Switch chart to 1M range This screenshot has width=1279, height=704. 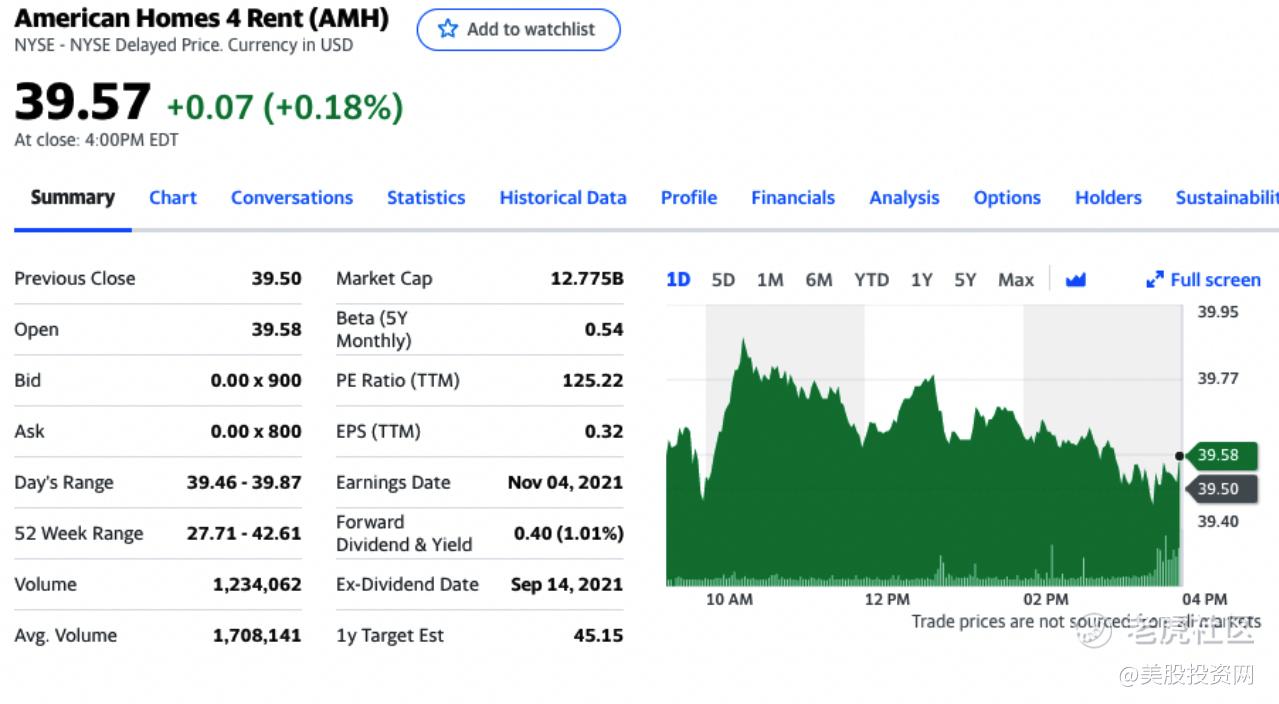tap(770, 280)
